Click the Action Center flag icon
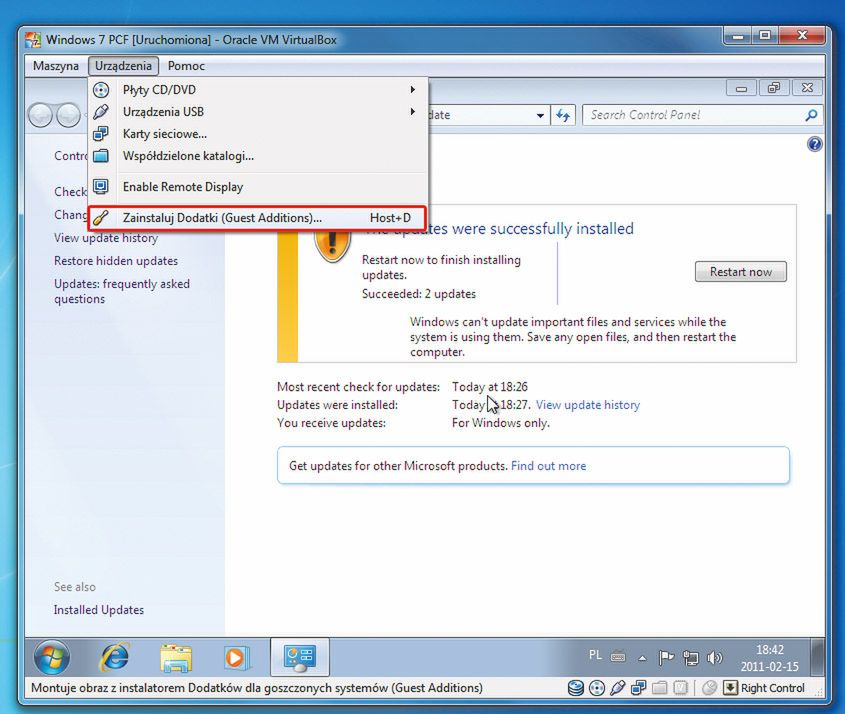This screenshot has height=714, width=845. coord(666,657)
